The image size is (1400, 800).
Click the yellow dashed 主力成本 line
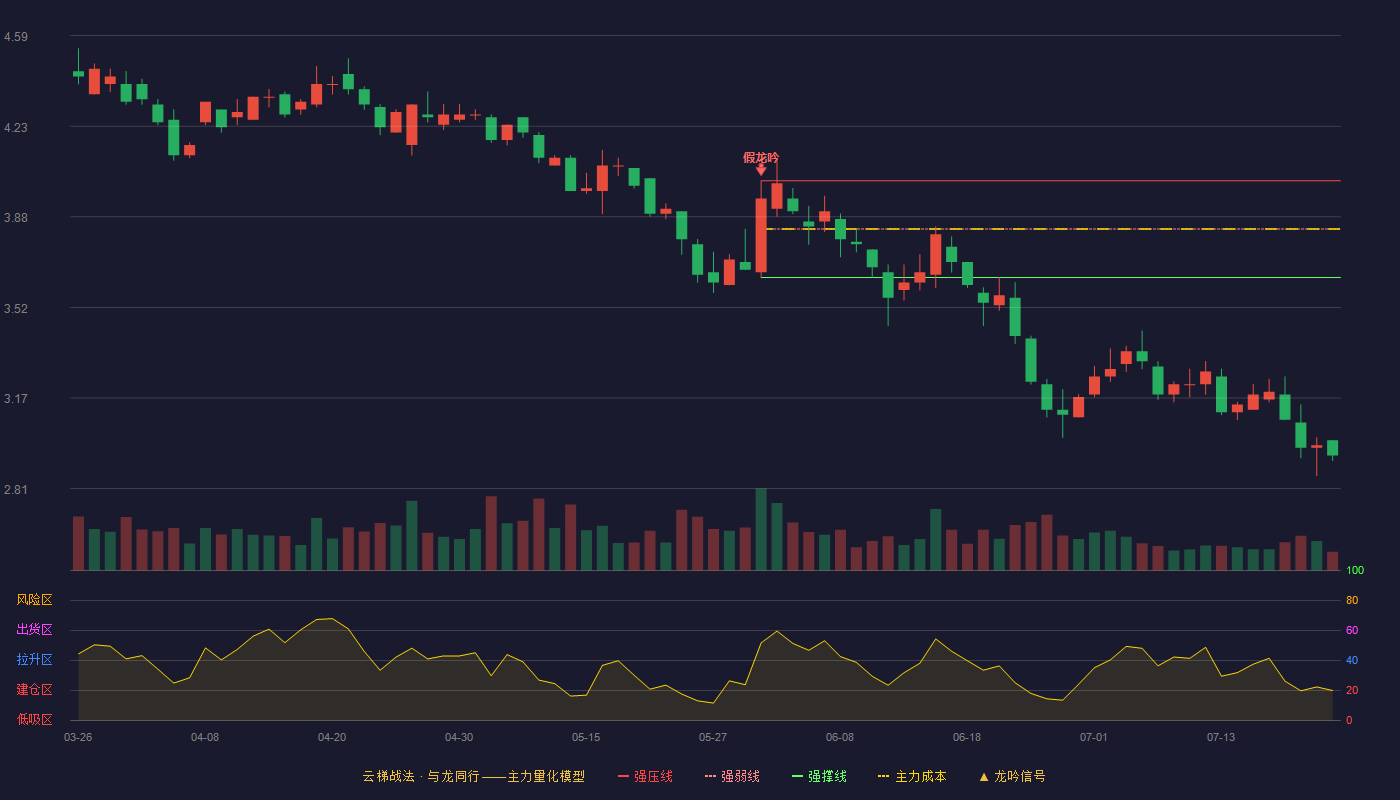point(1050,229)
